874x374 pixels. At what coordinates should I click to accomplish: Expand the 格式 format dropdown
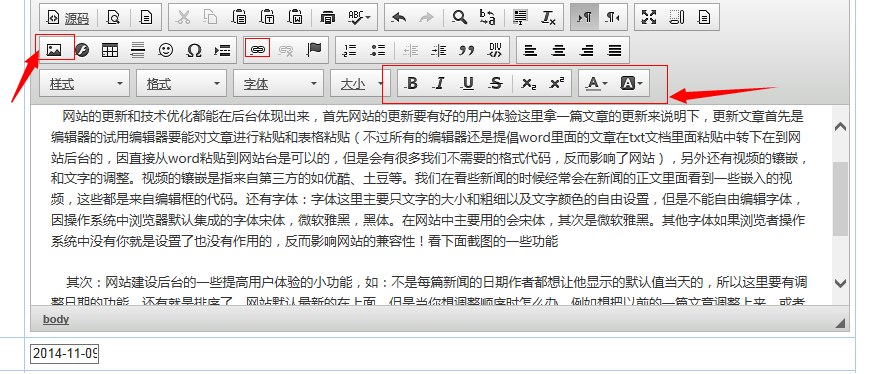[182, 84]
